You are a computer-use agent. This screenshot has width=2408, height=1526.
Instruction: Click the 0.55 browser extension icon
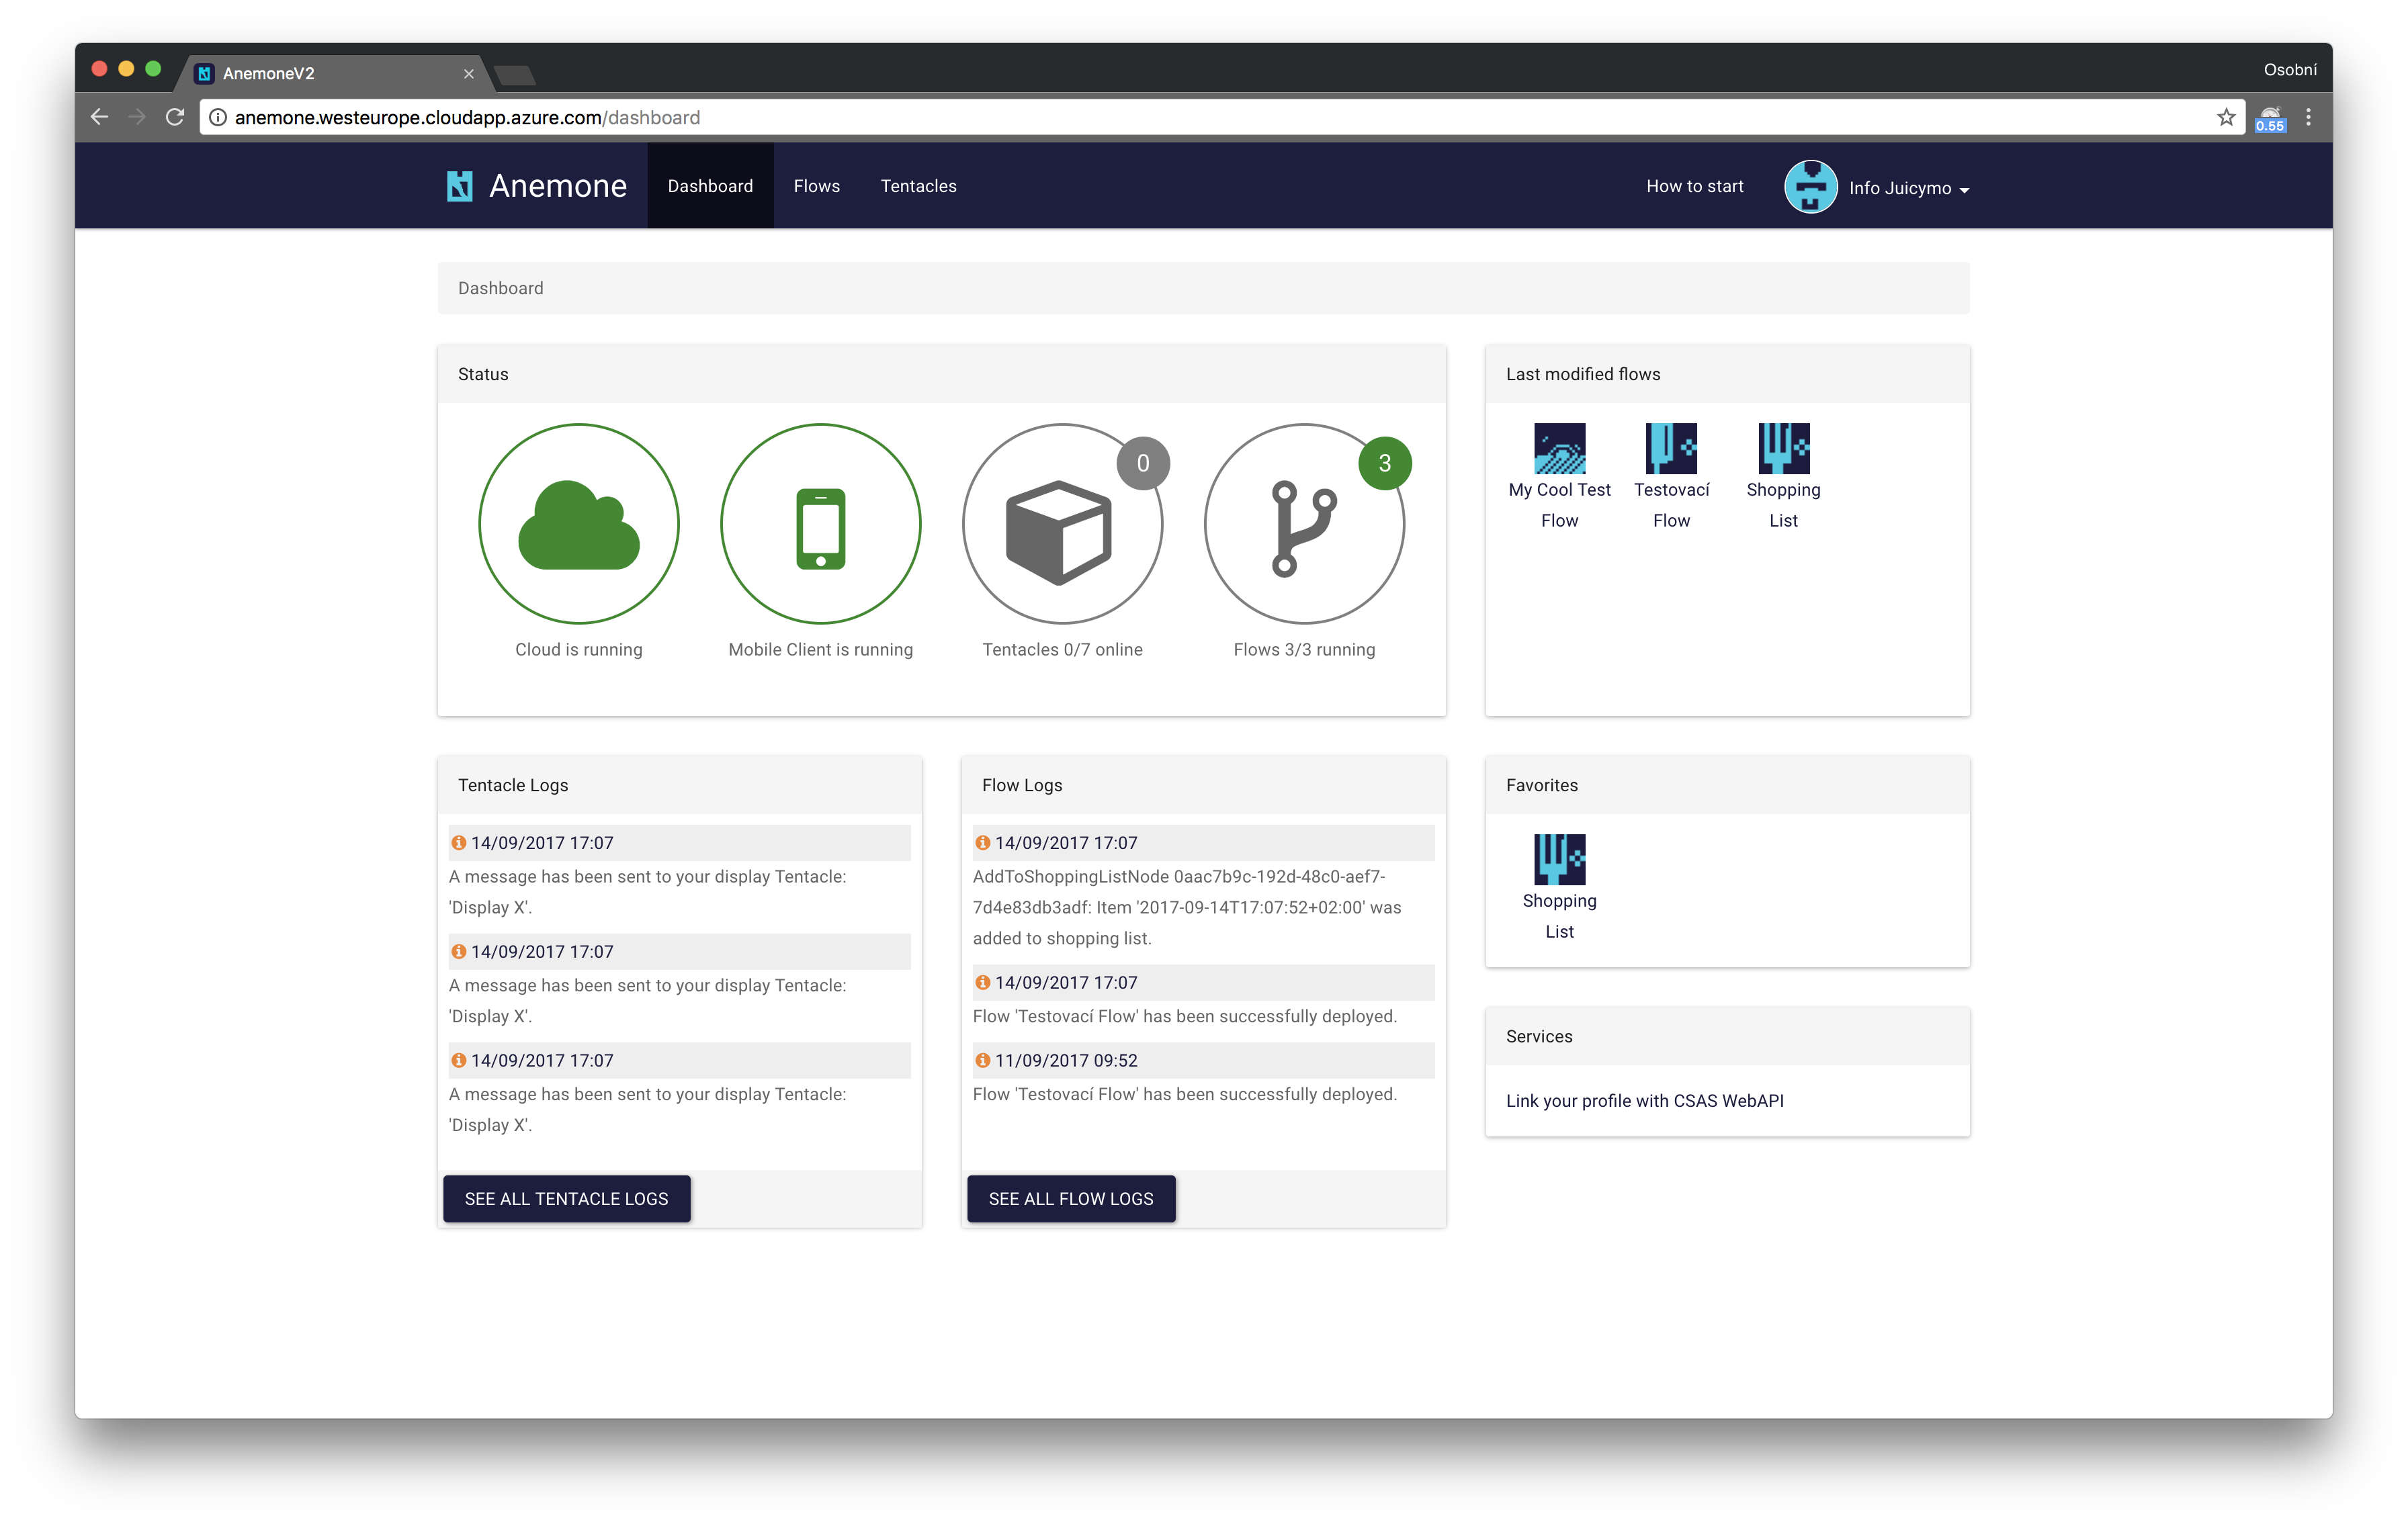pyautogui.click(x=2270, y=118)
